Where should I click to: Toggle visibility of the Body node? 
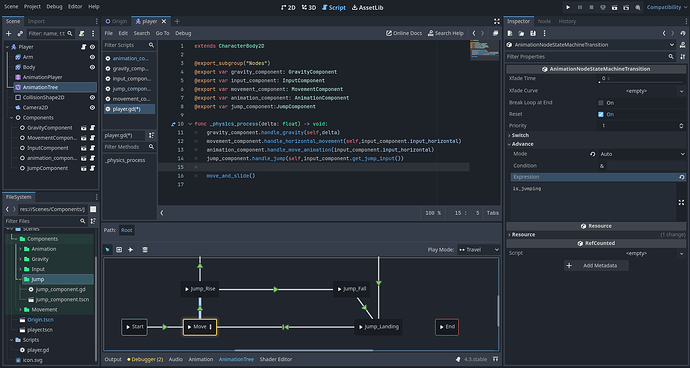coord(92,67)
